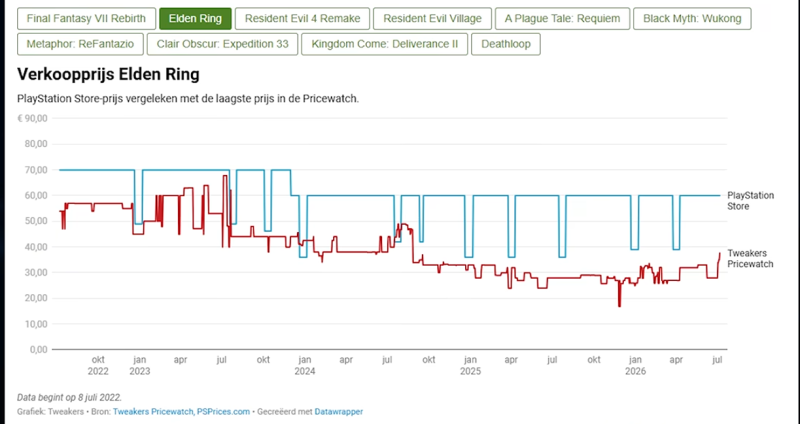The width and height of the screenshot is (800, 424).
Task: Click the 80,00 axis label
Action: [36, 144]
